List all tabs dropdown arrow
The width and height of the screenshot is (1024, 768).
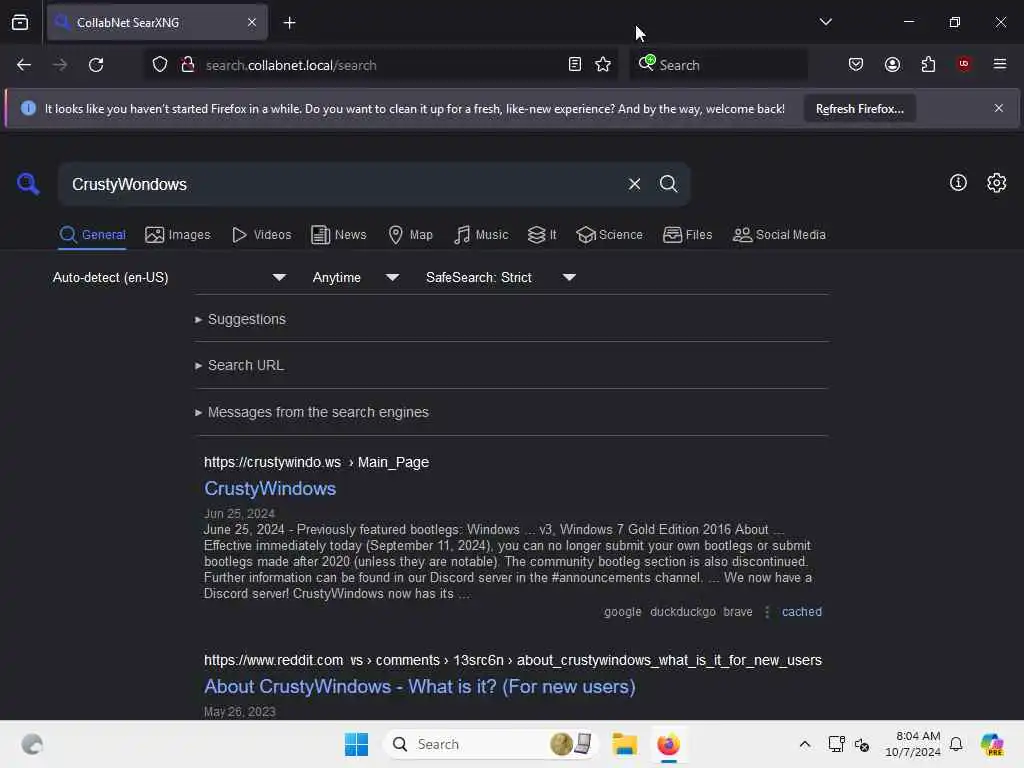pos(825,22)
